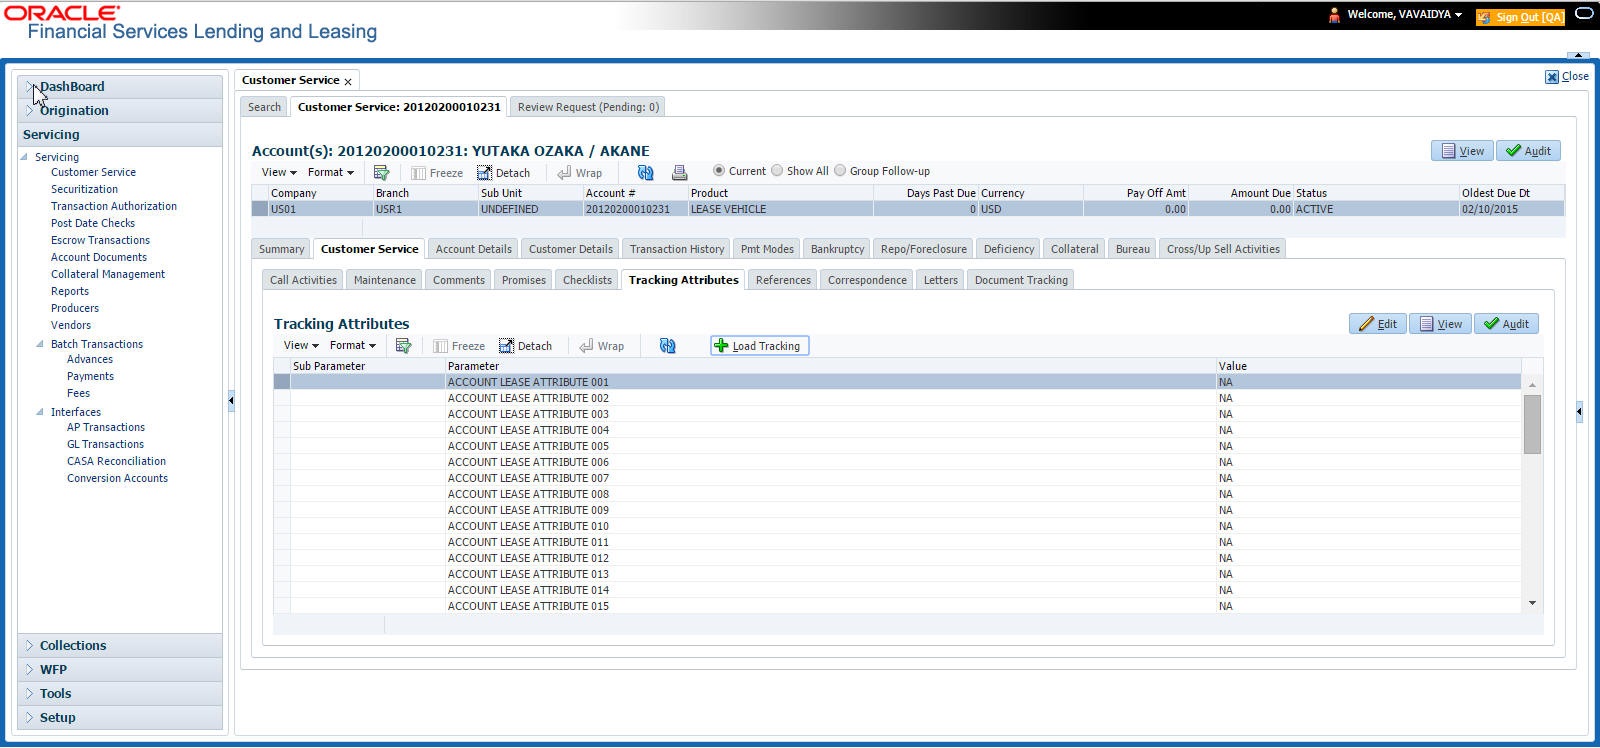
Task: Collapse the Batch Transactions tree node
Action: (x=40, y=344)
